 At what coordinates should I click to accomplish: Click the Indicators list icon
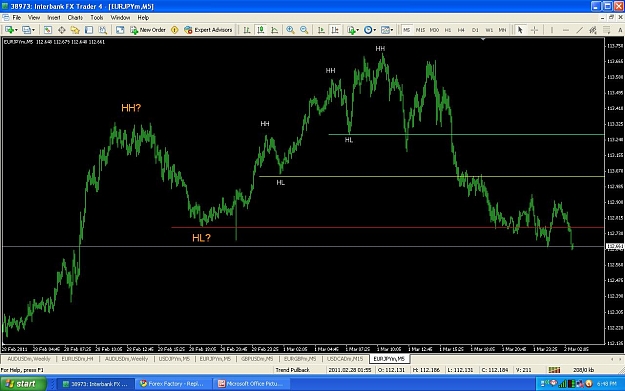(x=351, y=30)
